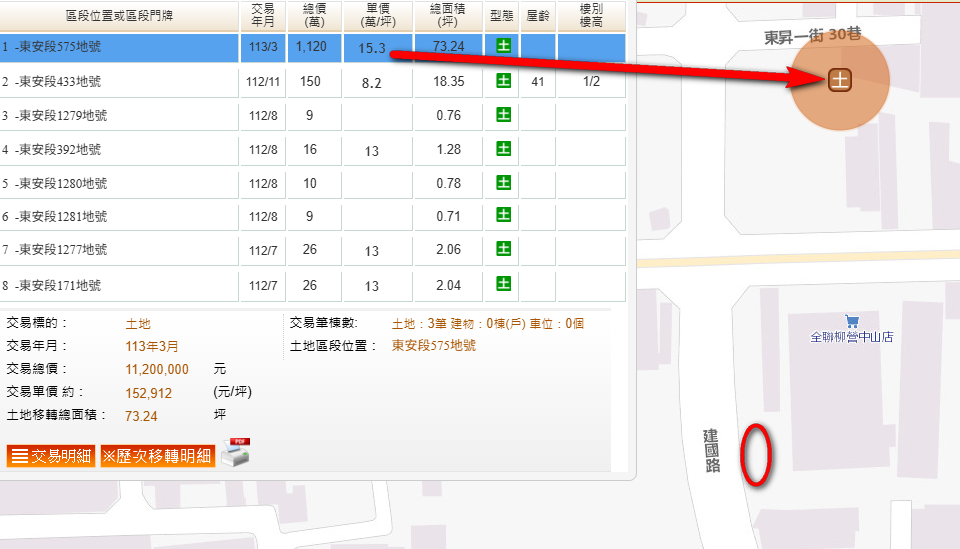Click the 東安段575地號 land location value
The width and height of the screenshot is (960, 549).
click(x=433, y=346)
